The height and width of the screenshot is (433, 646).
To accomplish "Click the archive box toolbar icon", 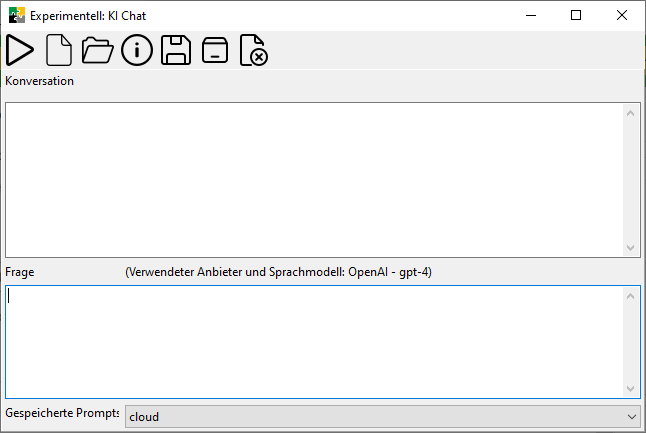I will point(215,50).
